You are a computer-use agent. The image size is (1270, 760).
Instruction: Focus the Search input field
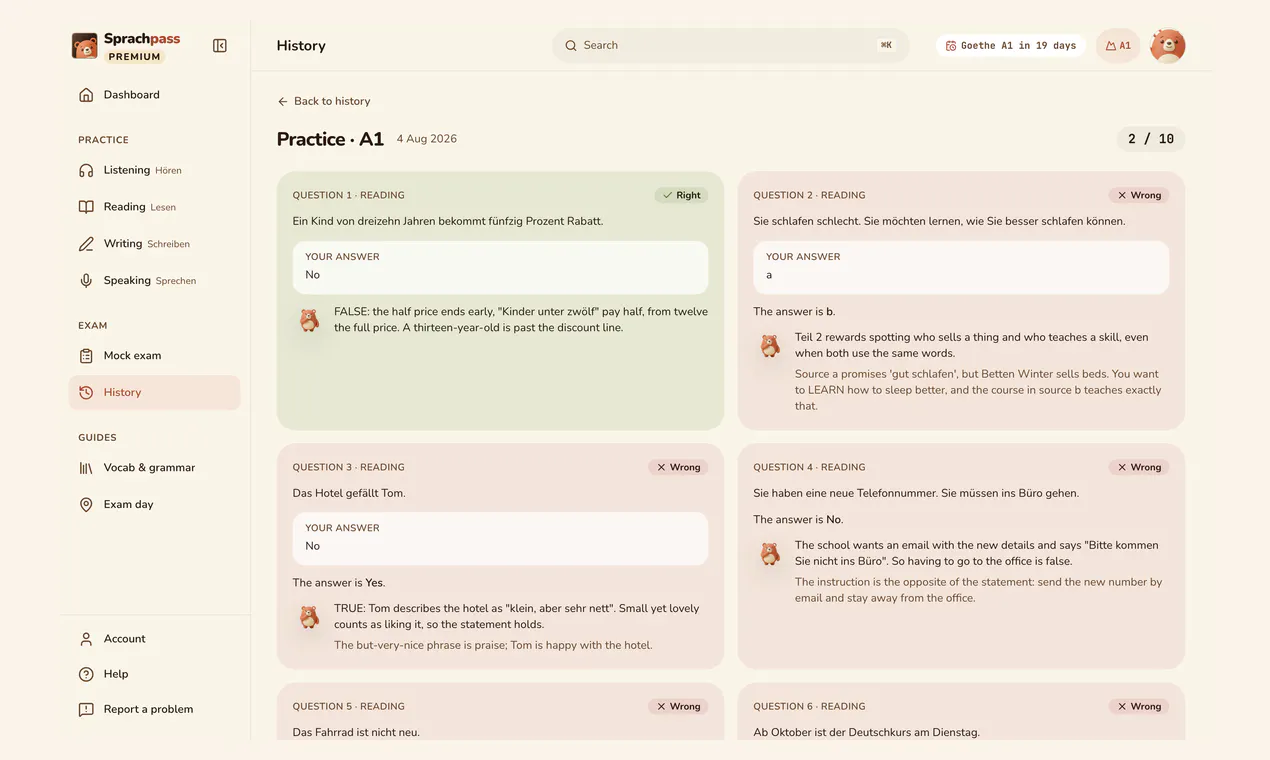(x=730, y=46)
